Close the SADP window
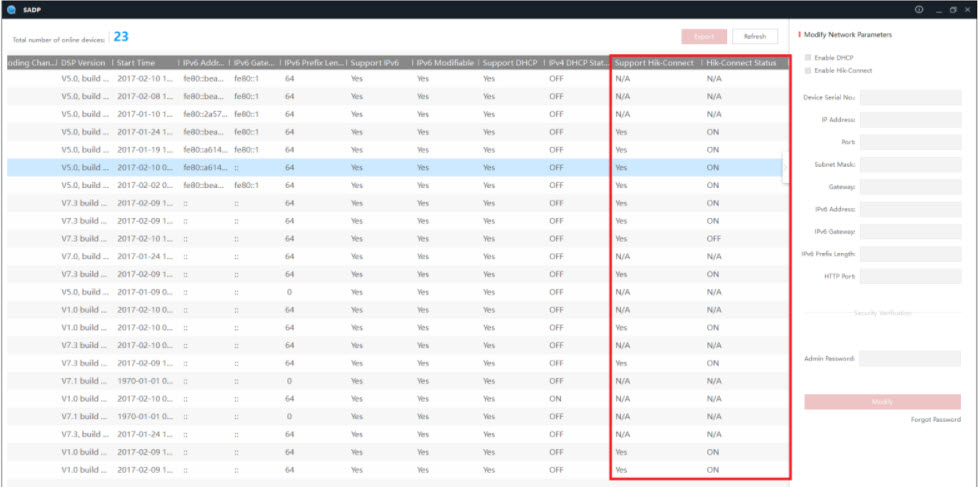The height and width of the screenshot is (487, 978). pyautogui.click(x=967, y=9)
